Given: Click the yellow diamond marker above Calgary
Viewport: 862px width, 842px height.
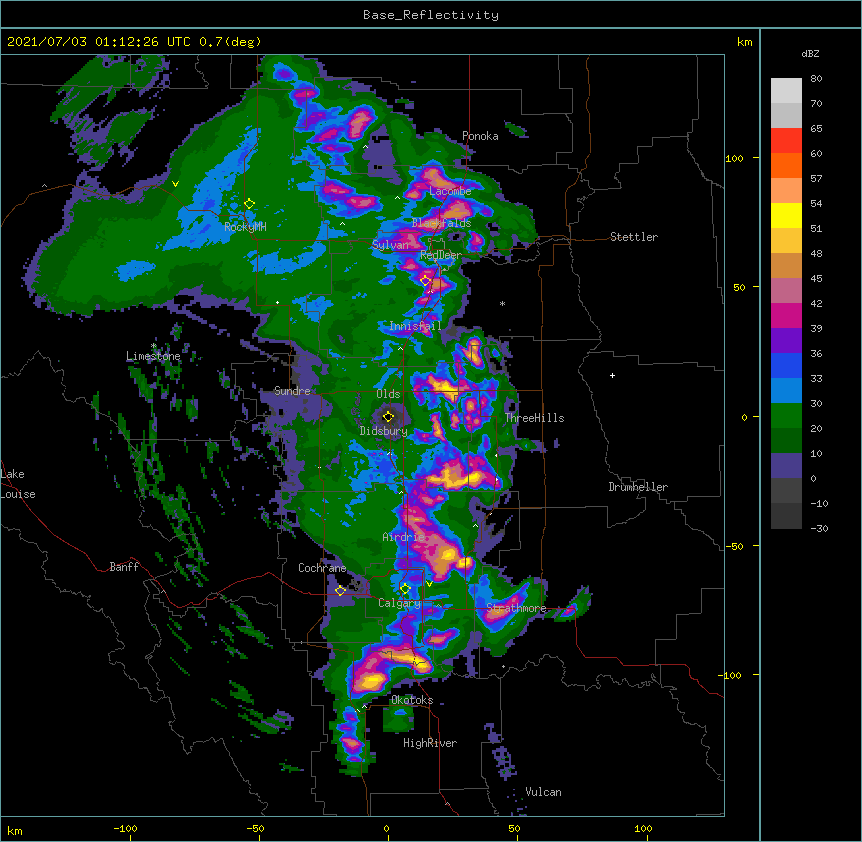Looking at the screenshot, I should pyautogui.click(x=405, y=589).
